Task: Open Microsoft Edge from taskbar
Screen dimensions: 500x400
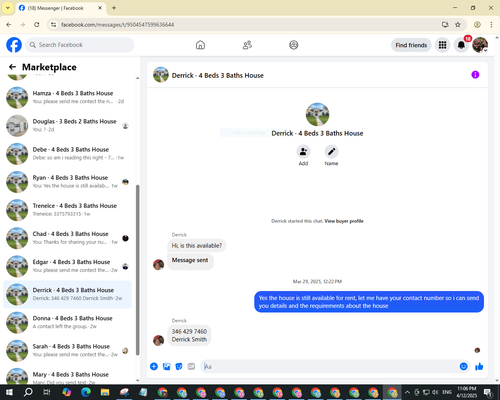Action: (86, 392)
